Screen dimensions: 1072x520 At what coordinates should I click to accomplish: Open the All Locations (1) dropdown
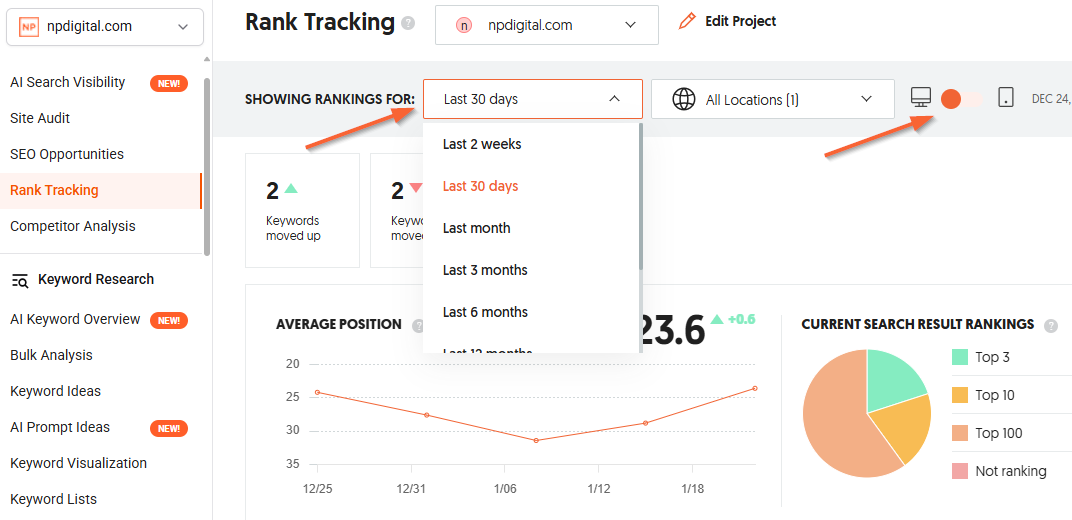[x=773, y=99]
